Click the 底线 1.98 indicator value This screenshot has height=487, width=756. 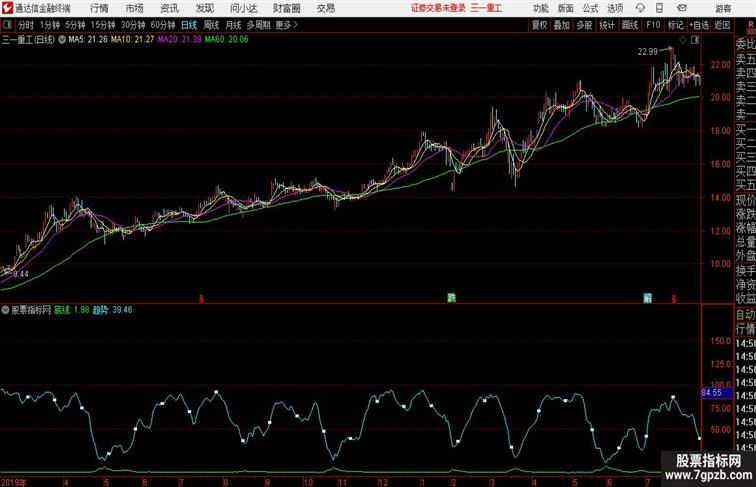click(71, 310)
